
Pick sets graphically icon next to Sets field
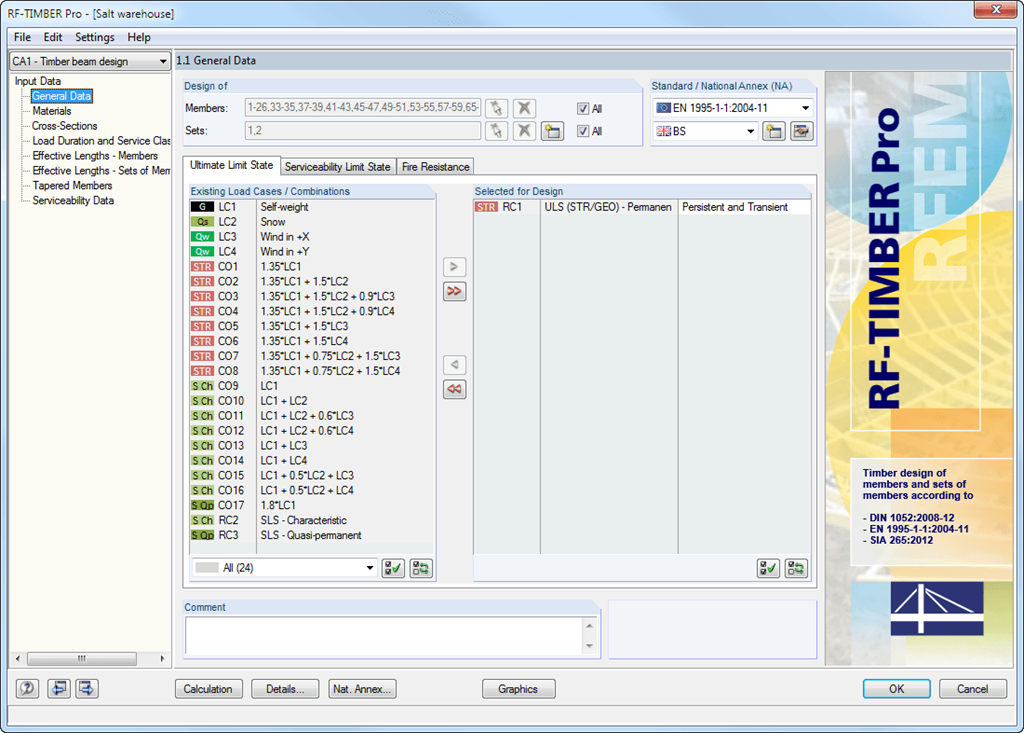(496, 131)
